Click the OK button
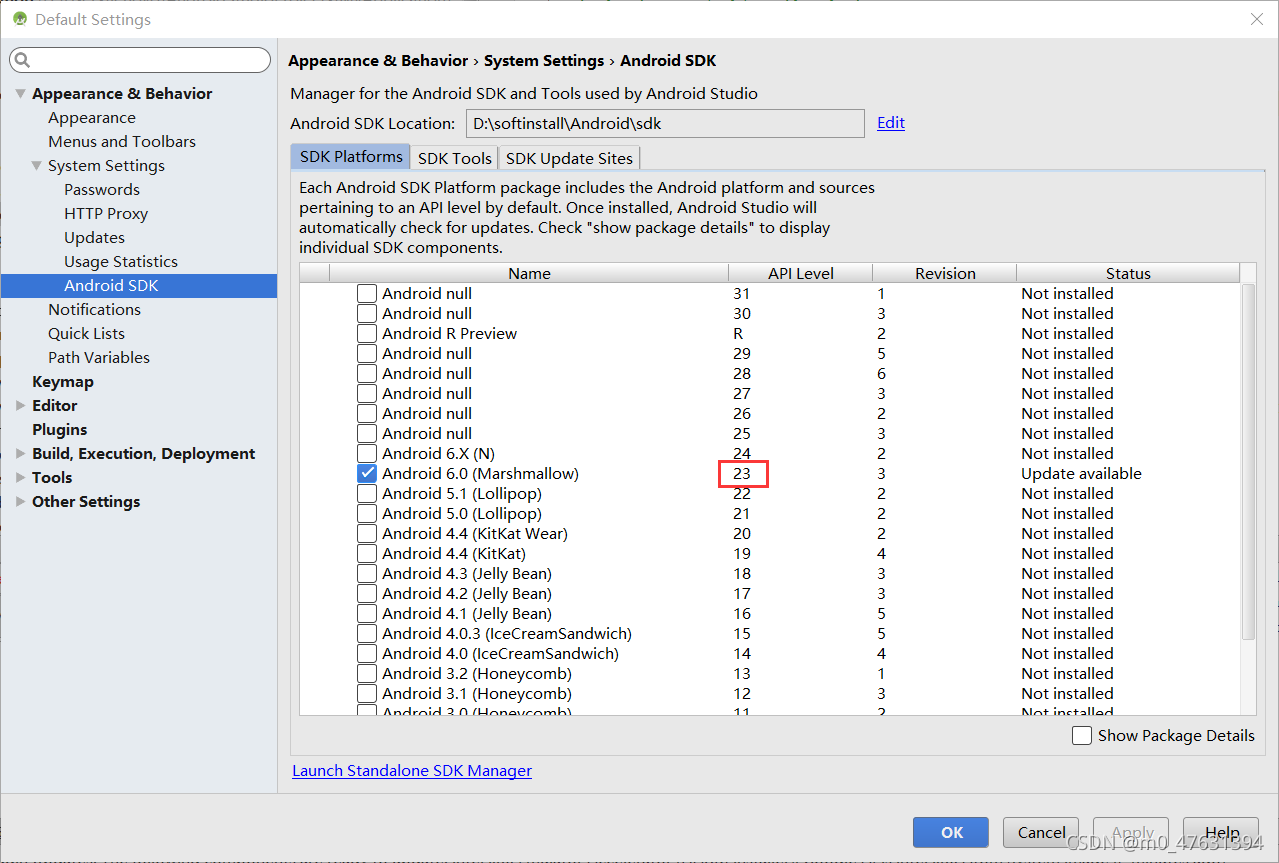 pyautogui.click(x=951, y=832)
